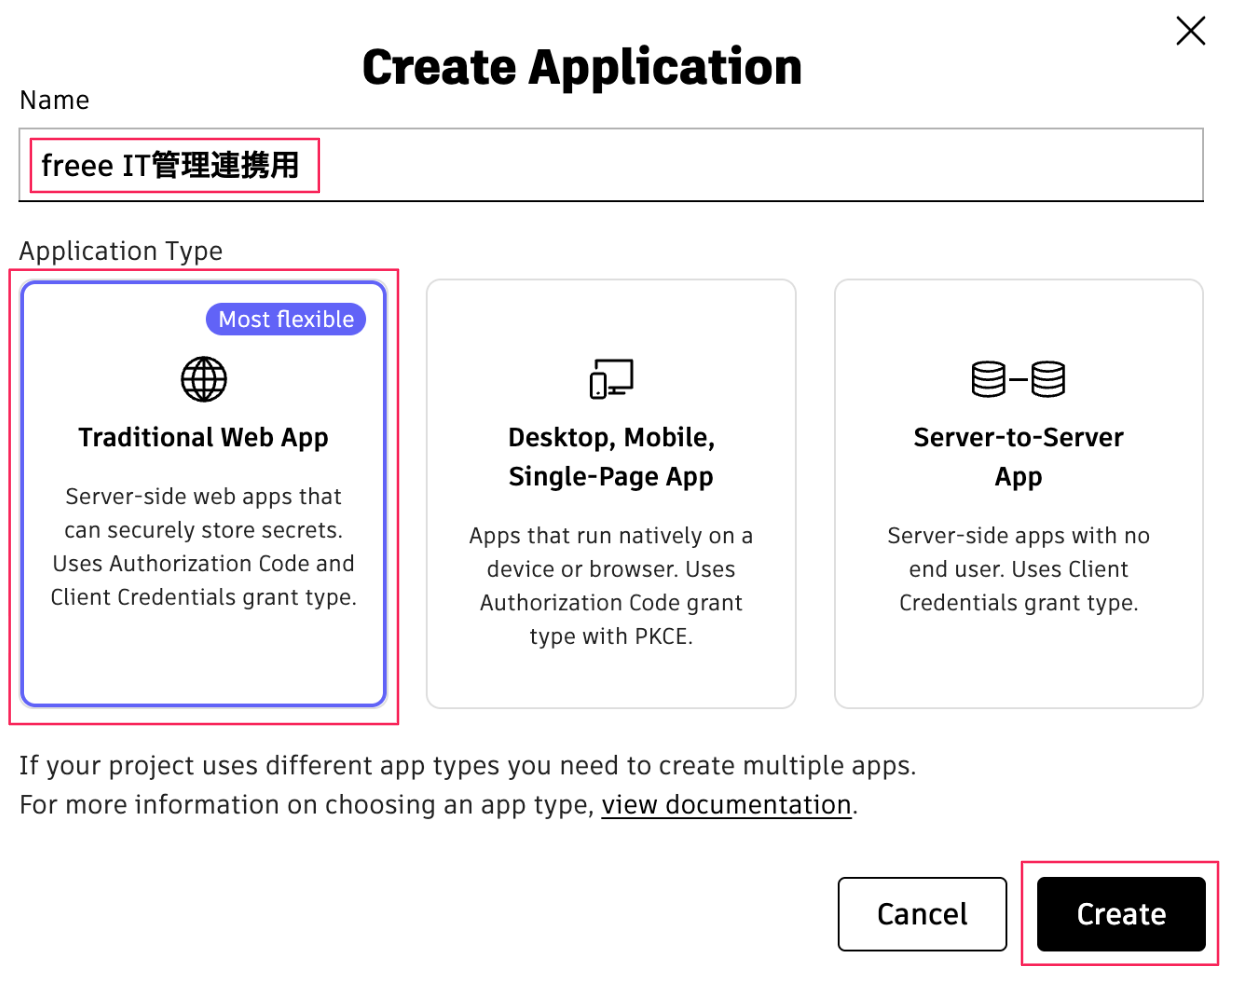Pick the Server-to-Server App type
The width and height of the screenshot is (1248, 998).
[x=1018, y=457]
